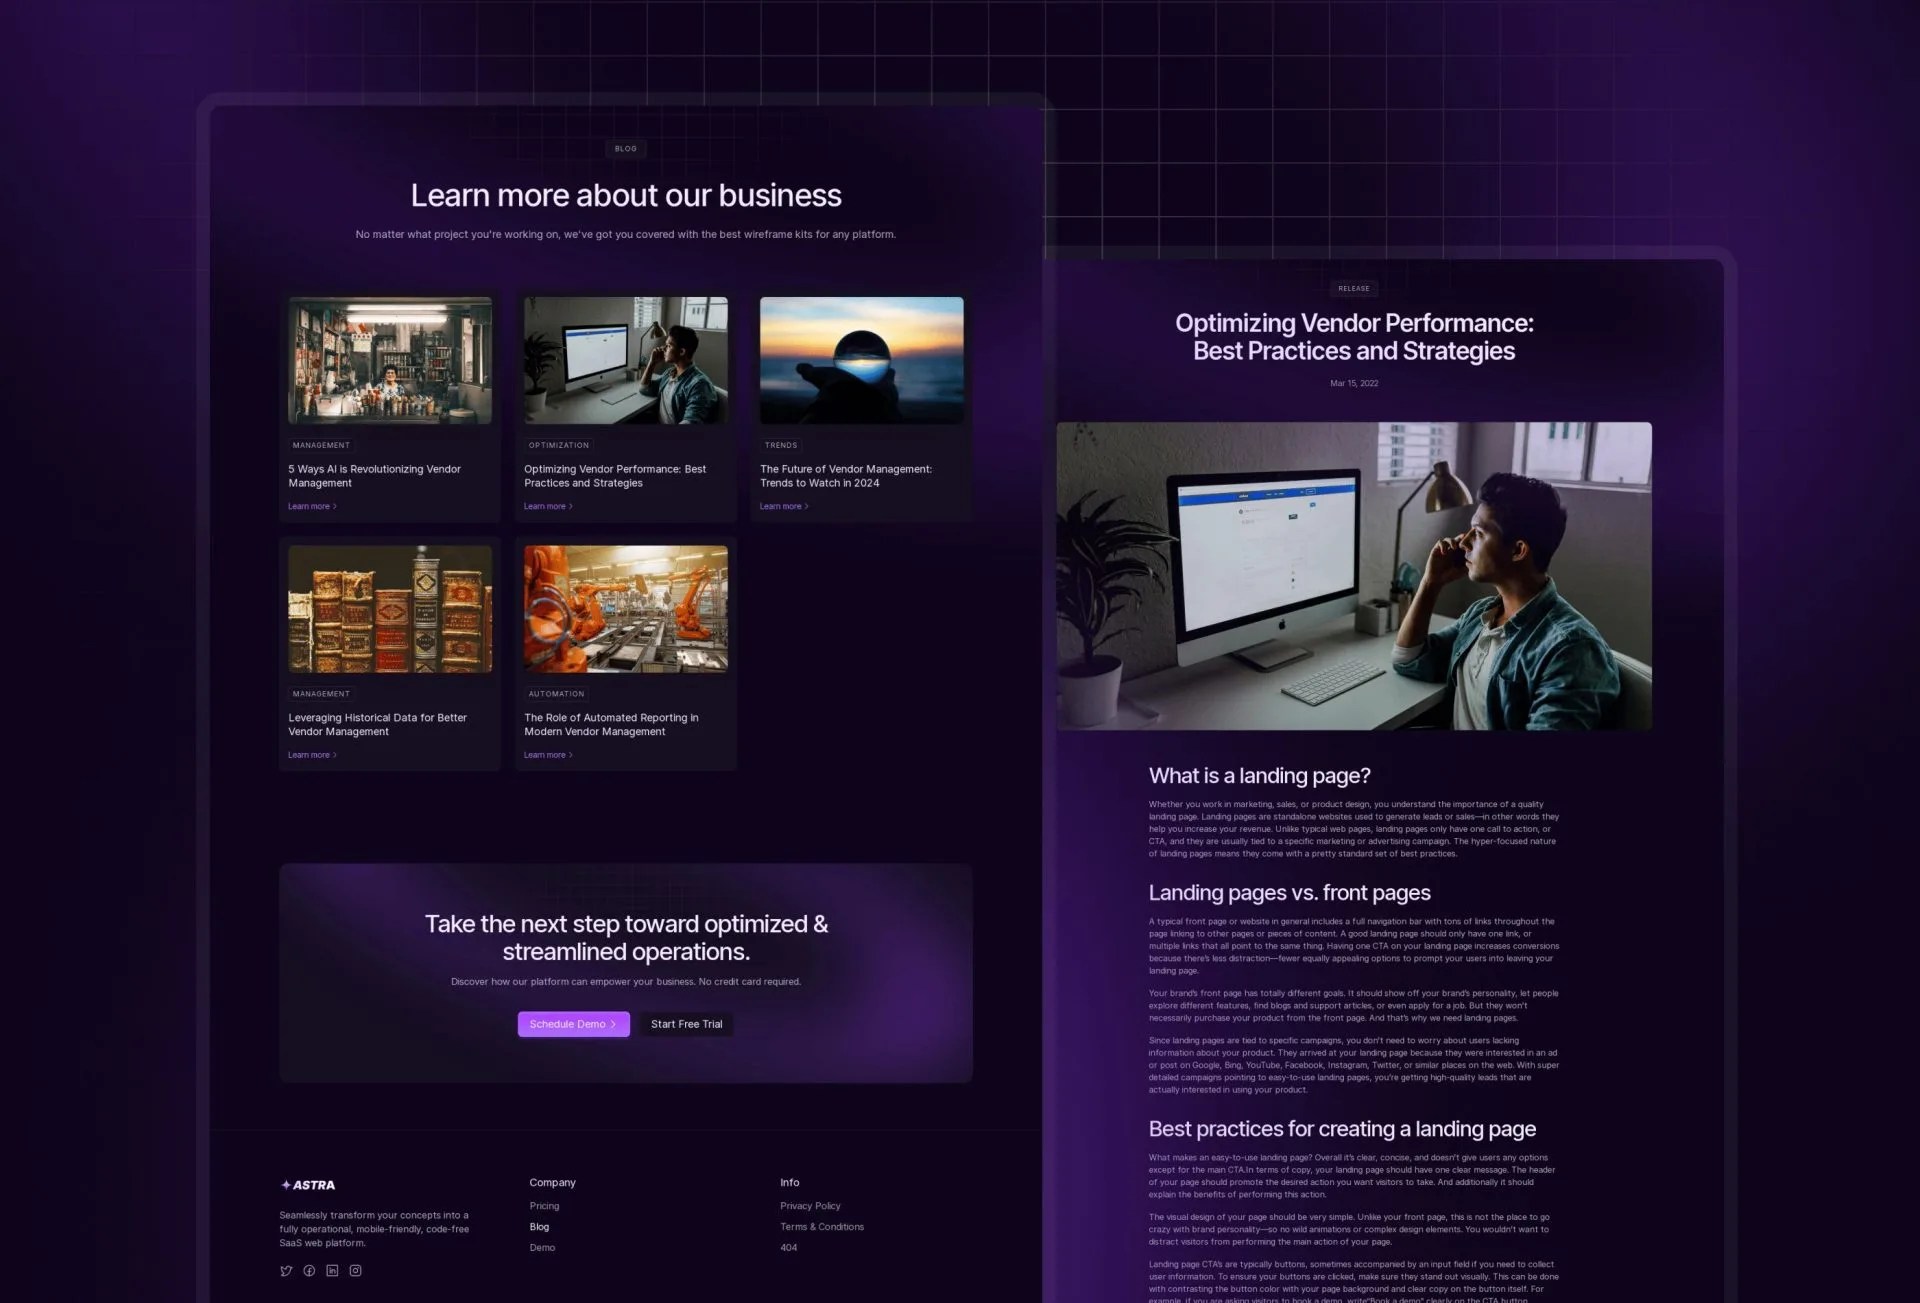Open the Privacy Policy link
This screenshot has height=1303, width=1920.
click(x=810, y=1206)
